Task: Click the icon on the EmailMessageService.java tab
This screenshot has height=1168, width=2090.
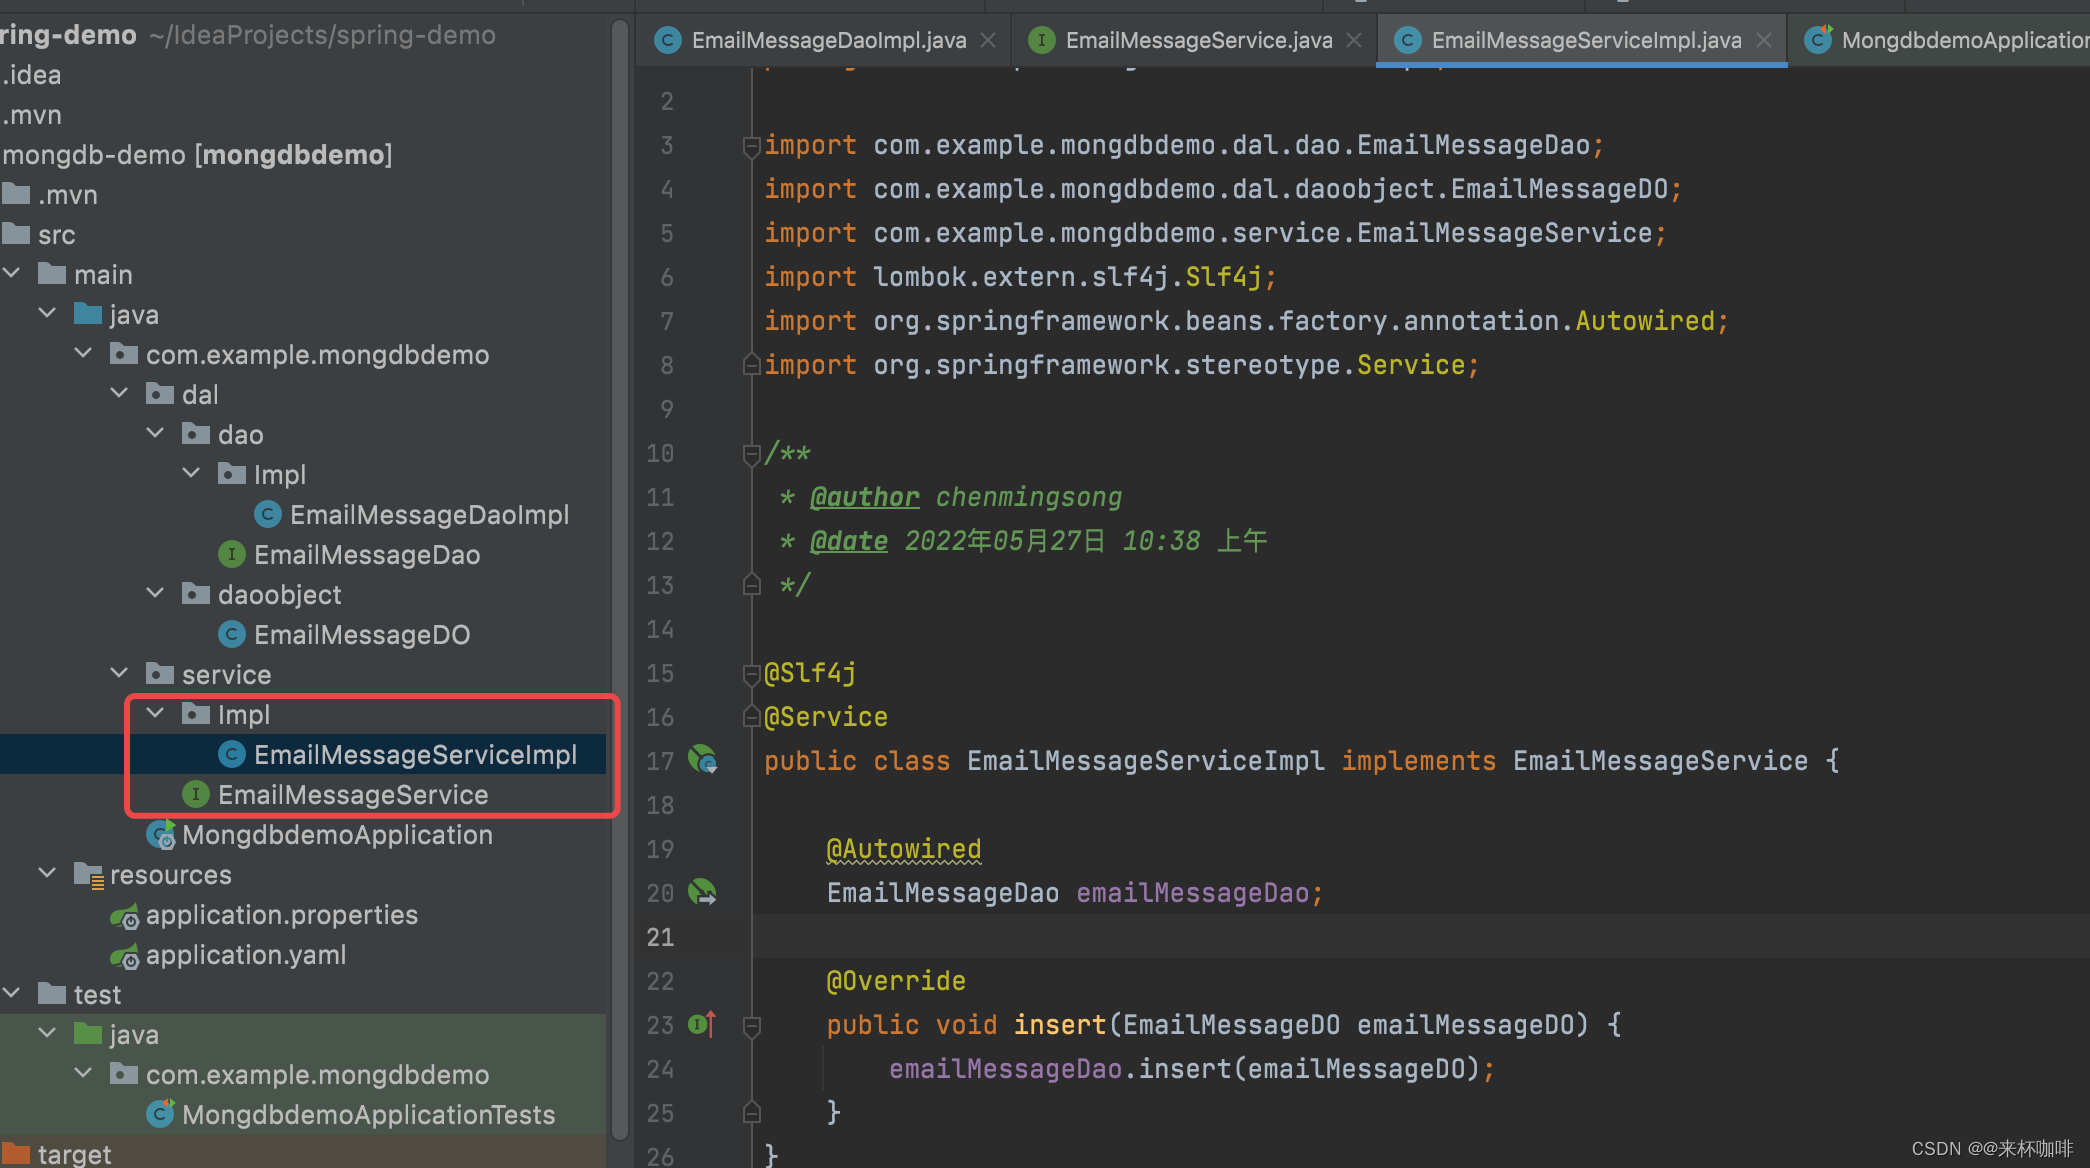Action: click(1041, 40)
